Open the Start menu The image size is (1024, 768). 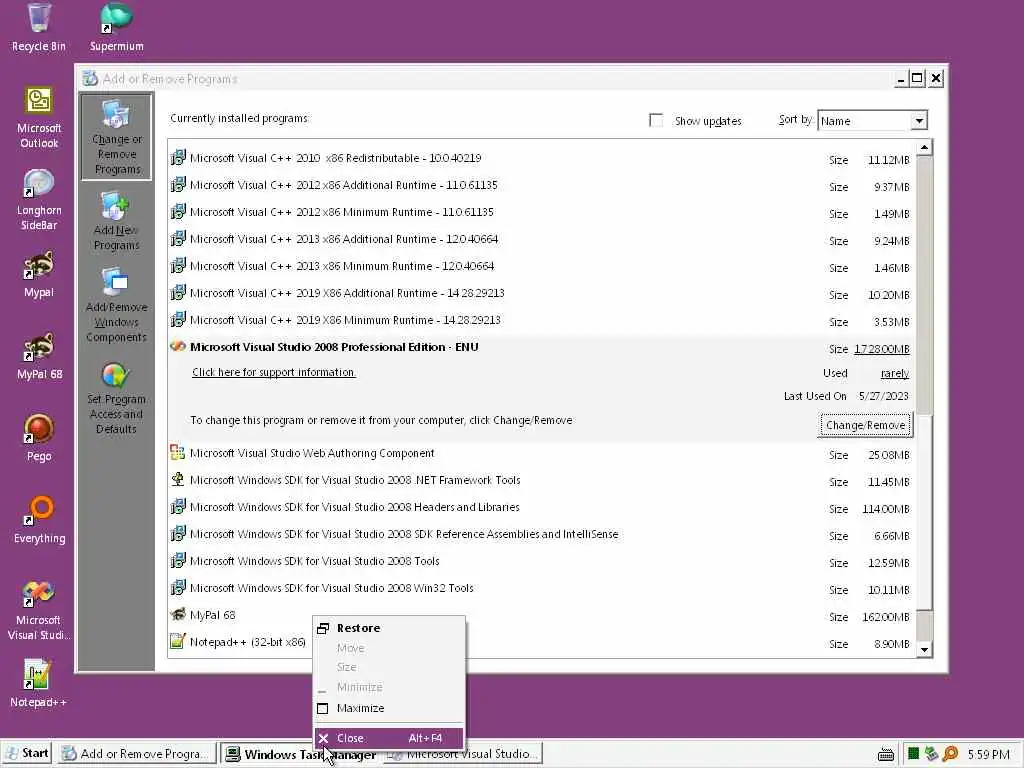pos(27,754)
